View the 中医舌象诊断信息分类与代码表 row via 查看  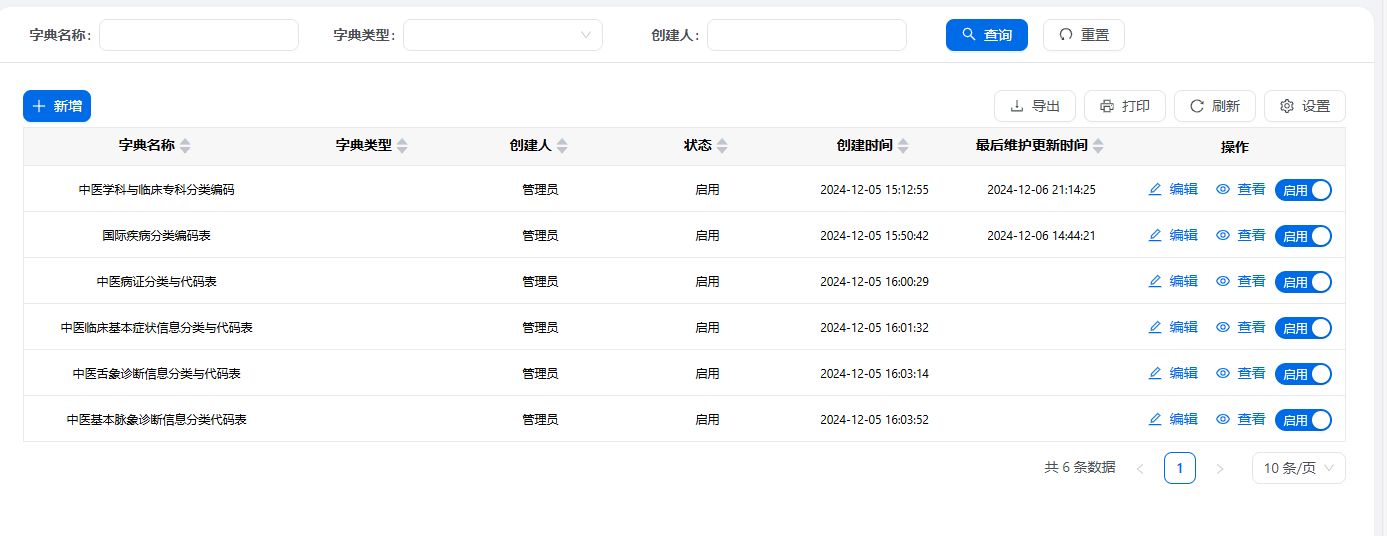[x=1241, y=373]
